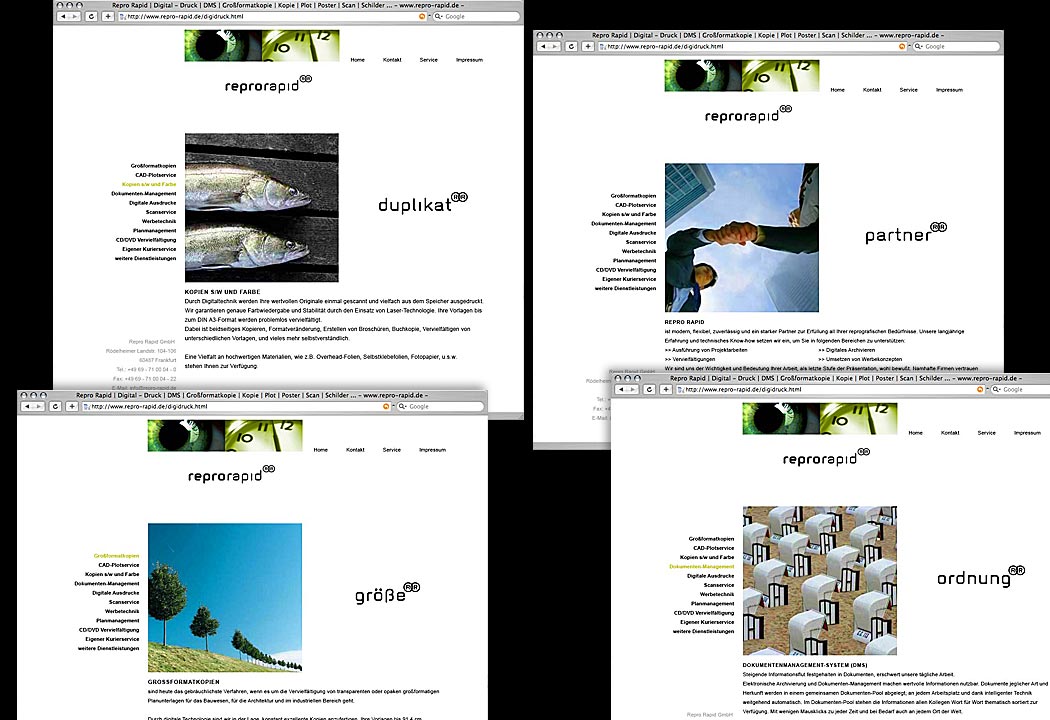Open Kontakt in the duplikat page navigation
This screenshot has width=1050, height=720.
pyautogui.click(x=392, y=60)
